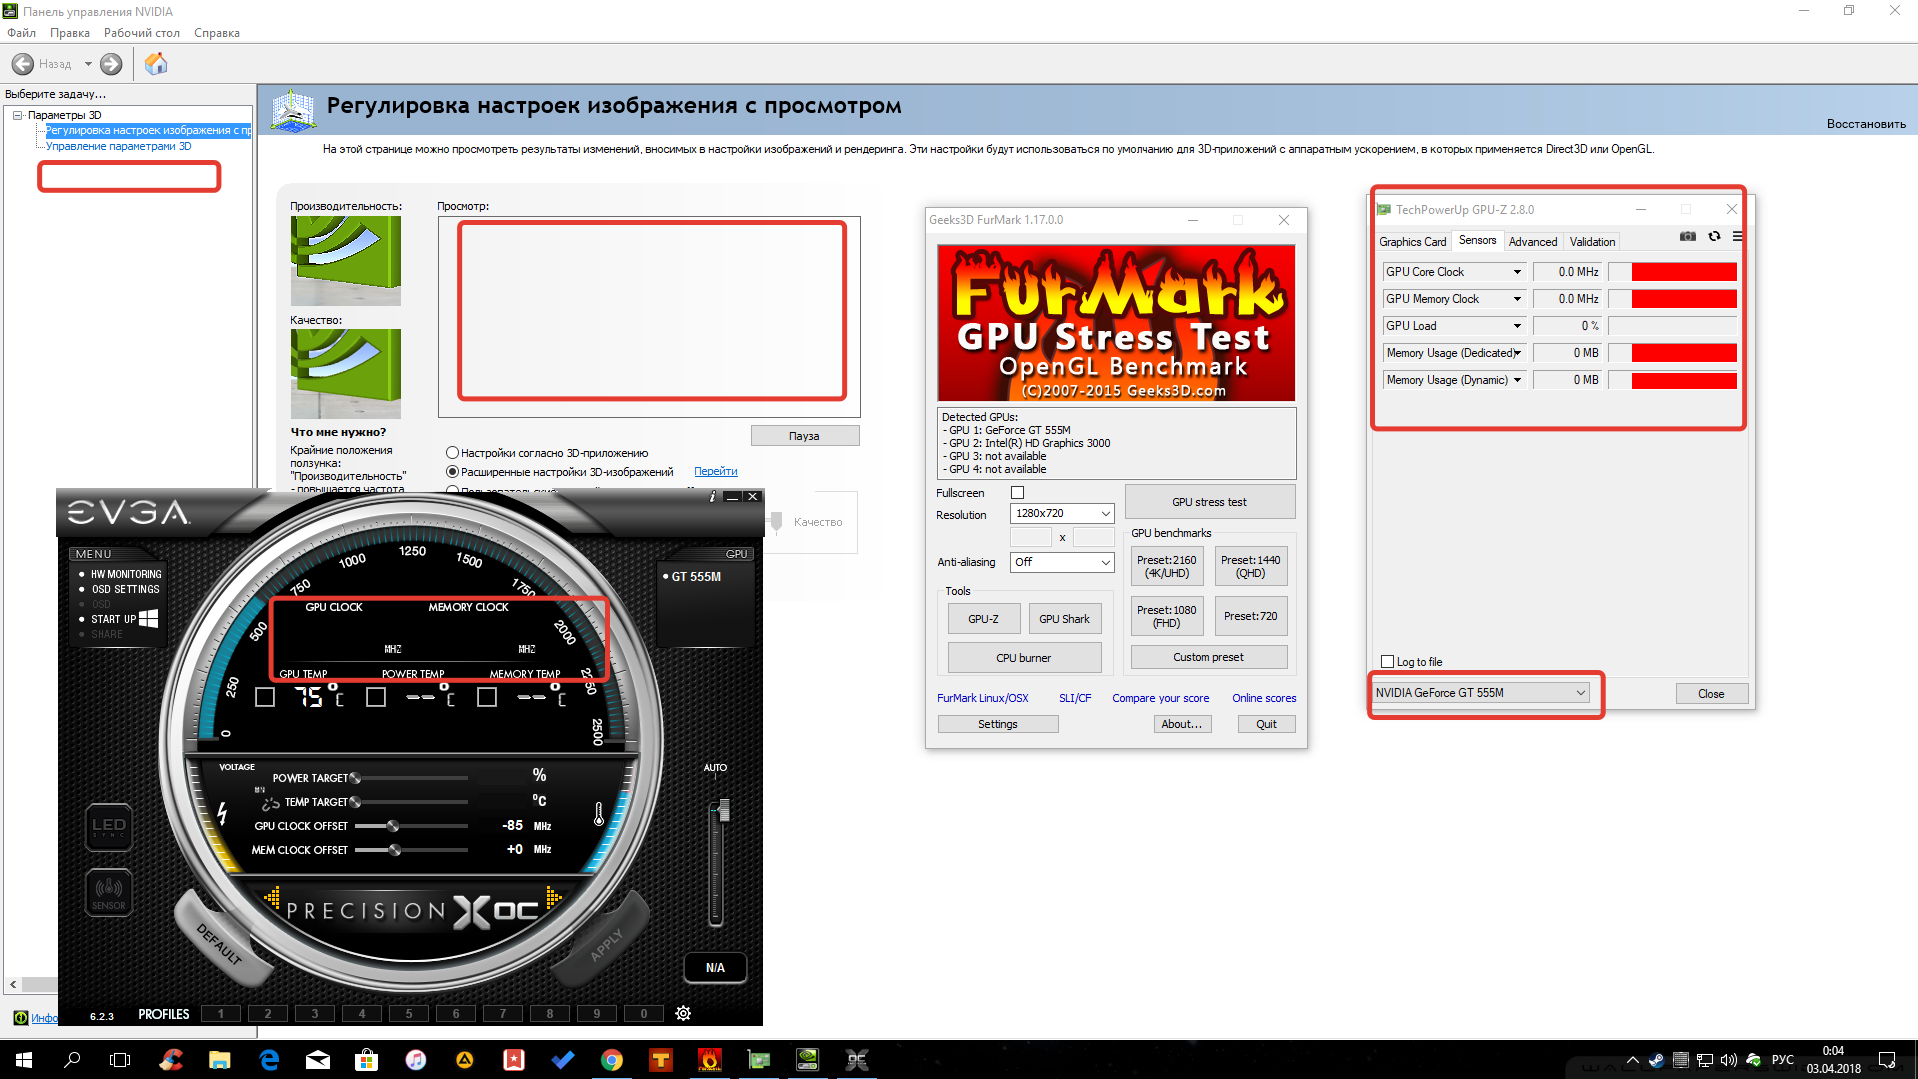Click the custom width field in FurMark
The width and height of the screenshot is (1918, 1079).
point(1031,538)
